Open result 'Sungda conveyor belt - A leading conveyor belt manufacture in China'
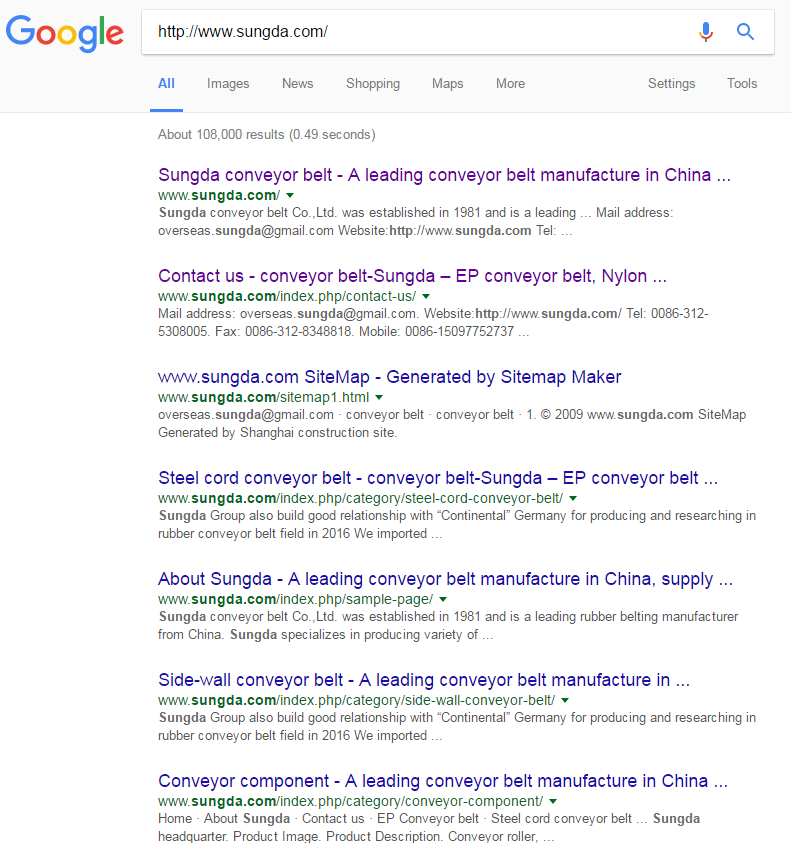Image resolution: width=791 pixels, height=843 pixels. (x=444, y=175)
